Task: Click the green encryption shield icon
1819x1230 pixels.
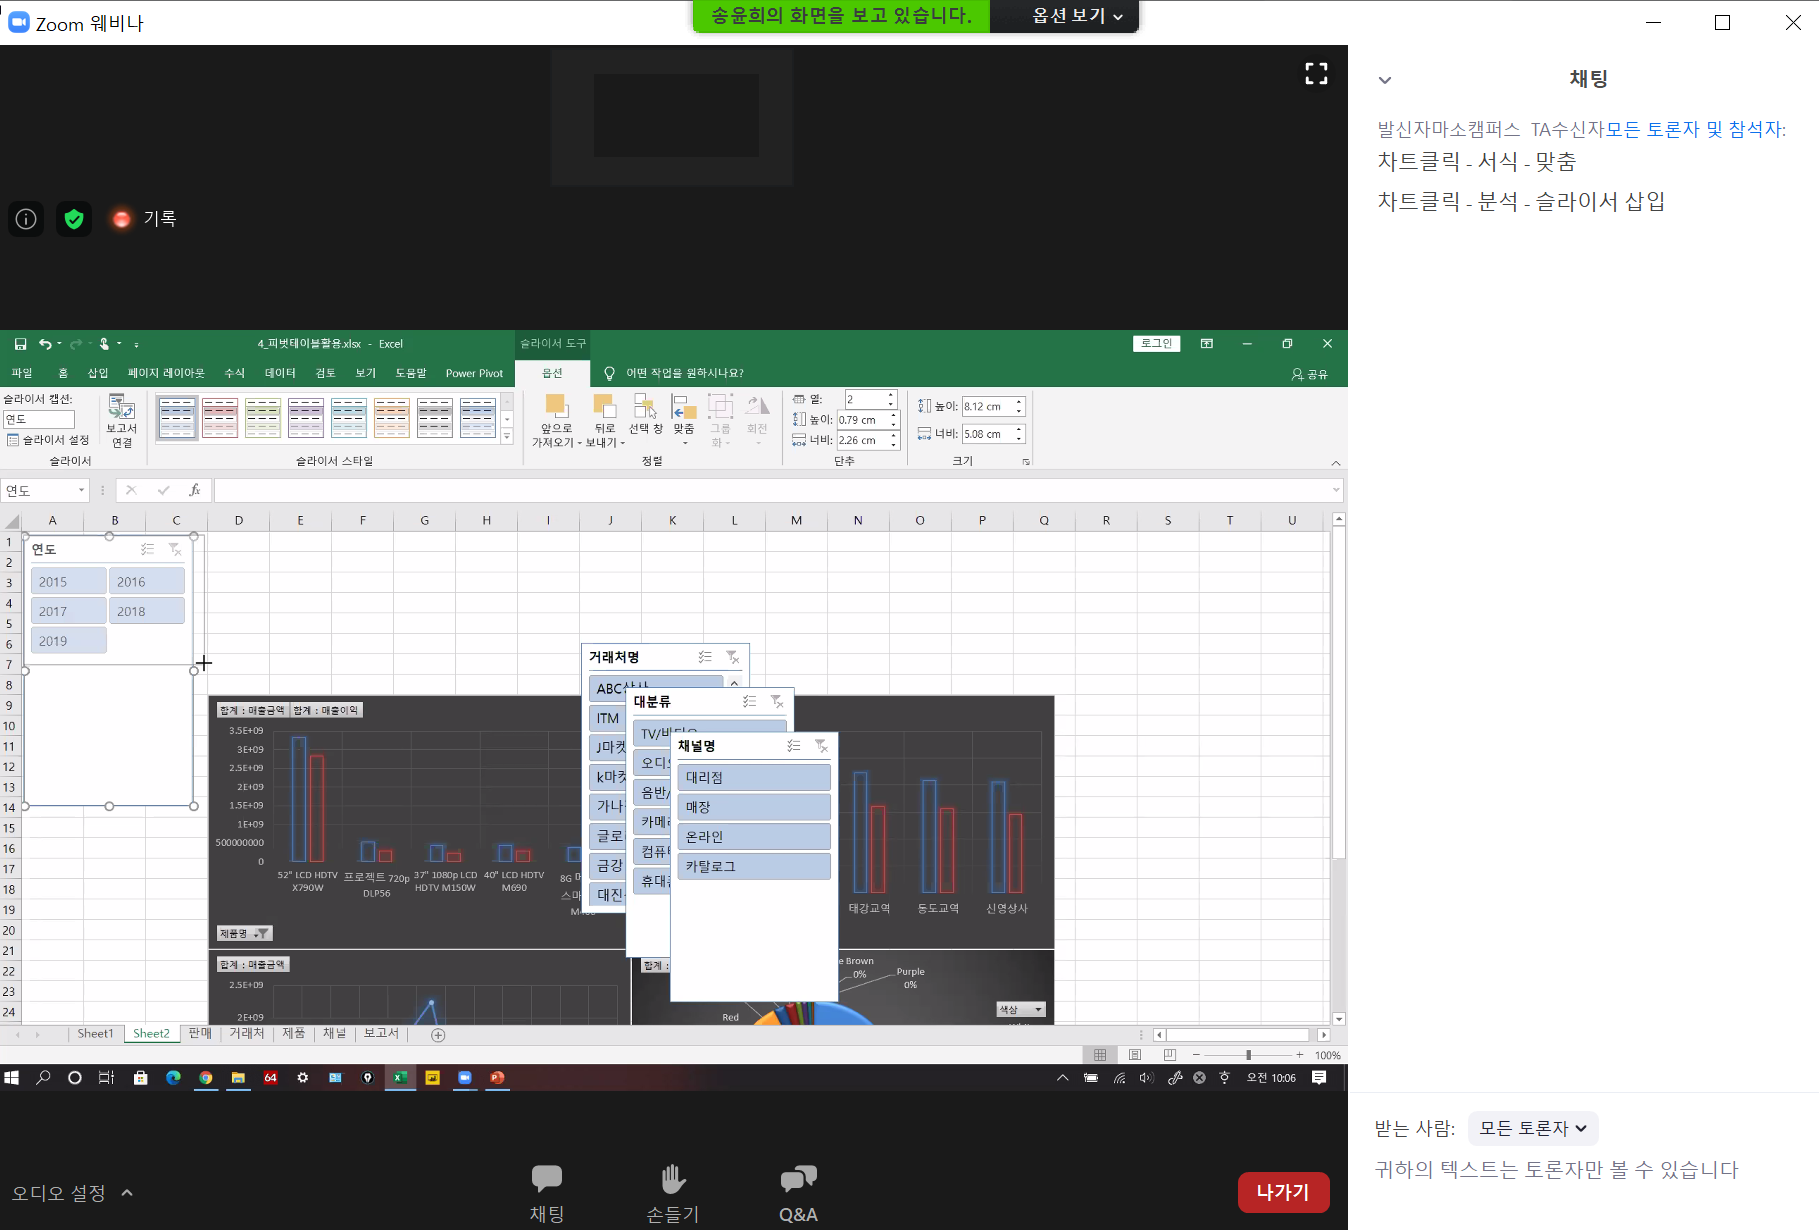Action: (x=74, y=219)
